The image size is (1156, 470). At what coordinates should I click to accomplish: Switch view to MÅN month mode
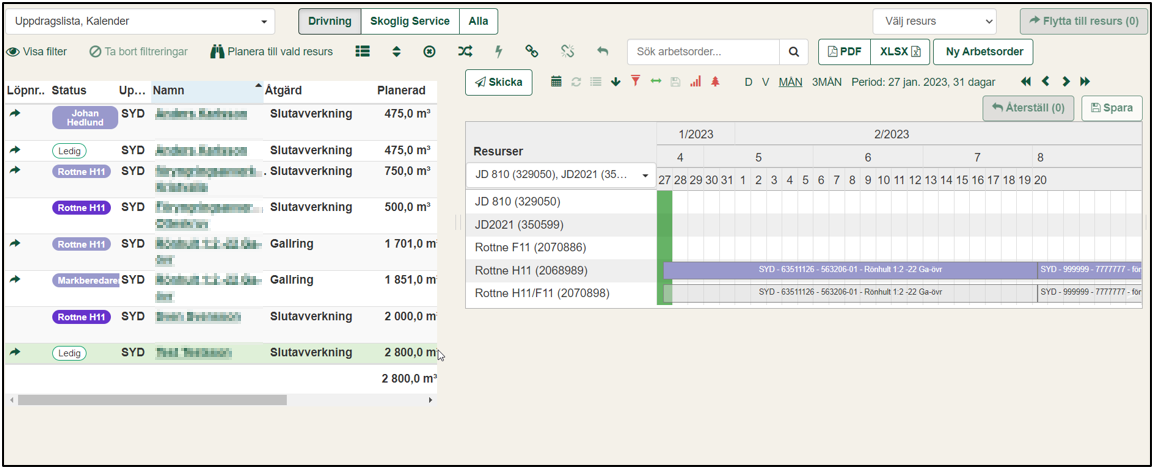(x=790, y=82)
